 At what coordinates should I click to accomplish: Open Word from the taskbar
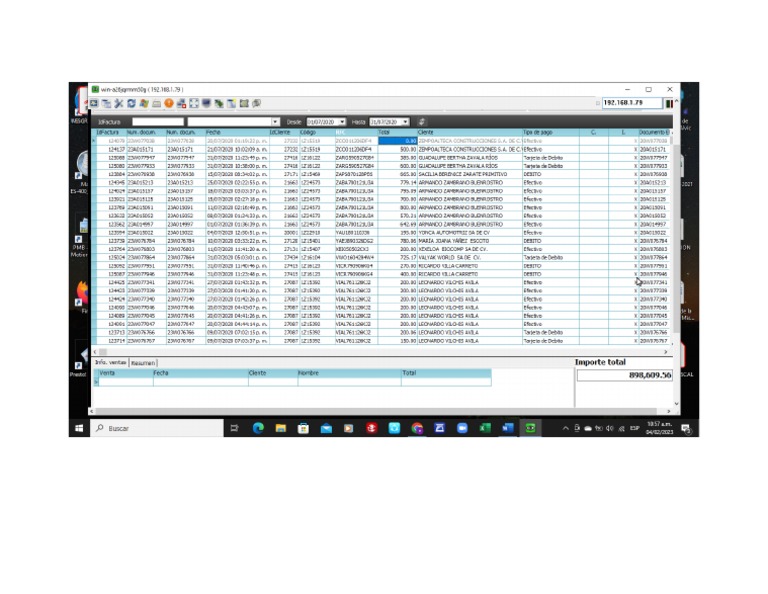(507, 428)
